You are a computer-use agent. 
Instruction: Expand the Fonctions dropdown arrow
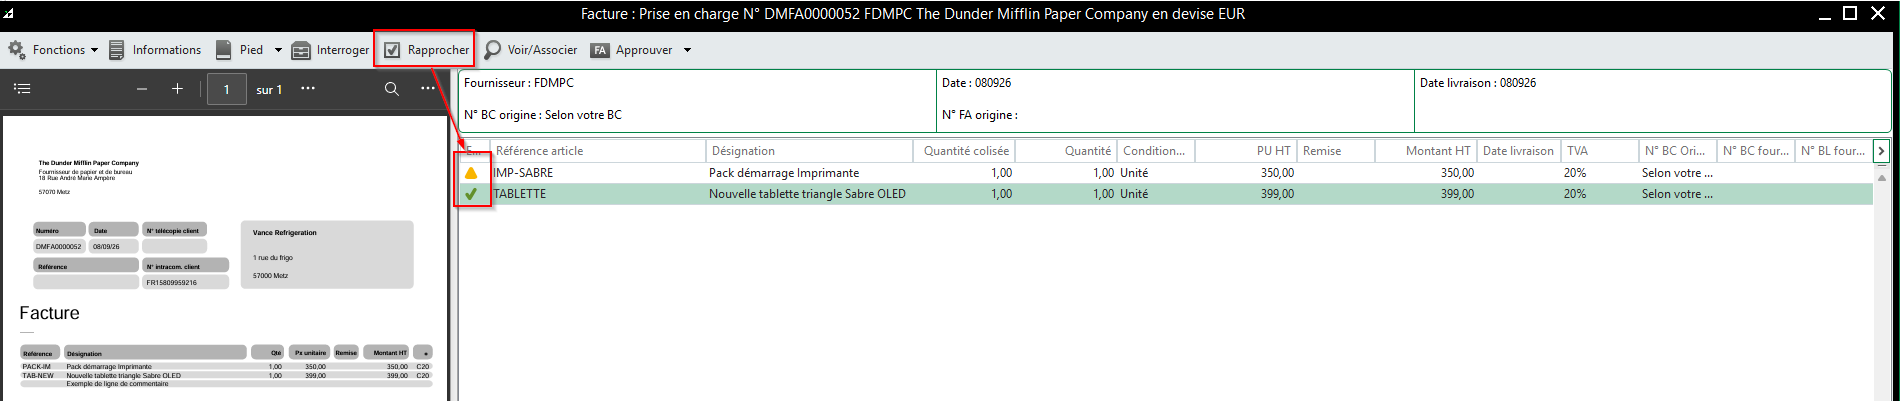[x=94, y=50]
